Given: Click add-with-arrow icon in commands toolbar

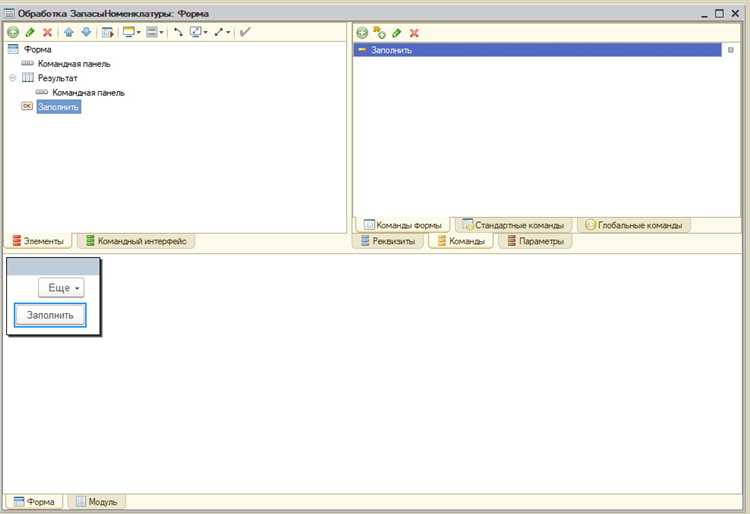Looking at the screenshot, I should (379, 33).
